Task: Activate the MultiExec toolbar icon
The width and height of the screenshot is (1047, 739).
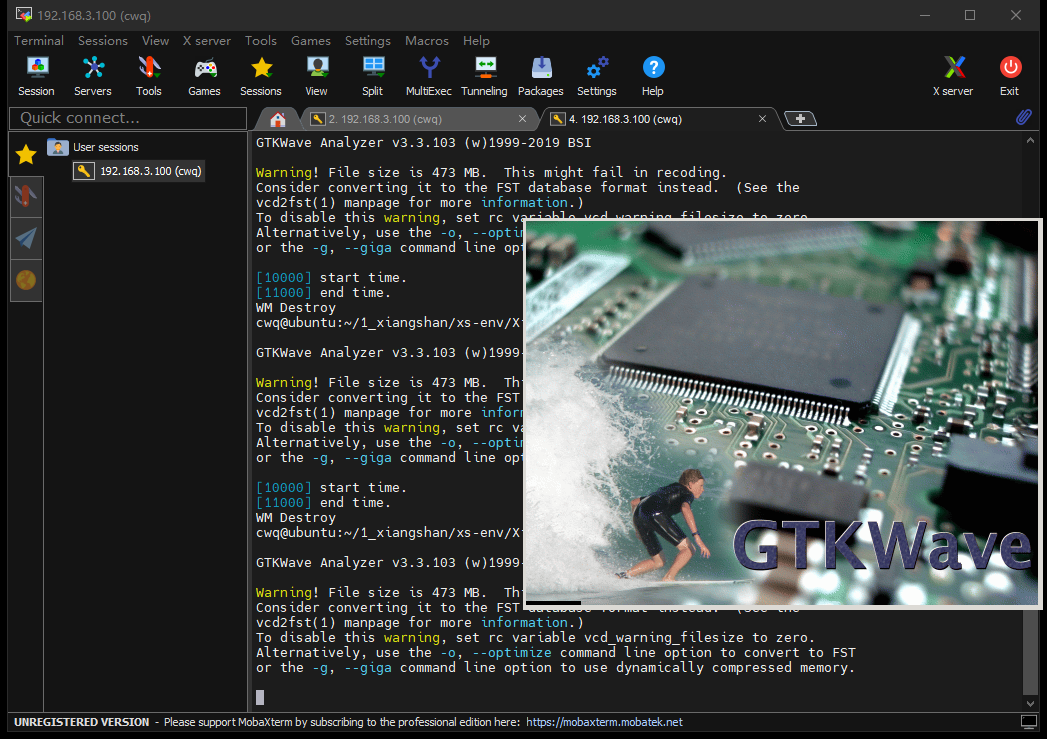Action: coord(429,76)
